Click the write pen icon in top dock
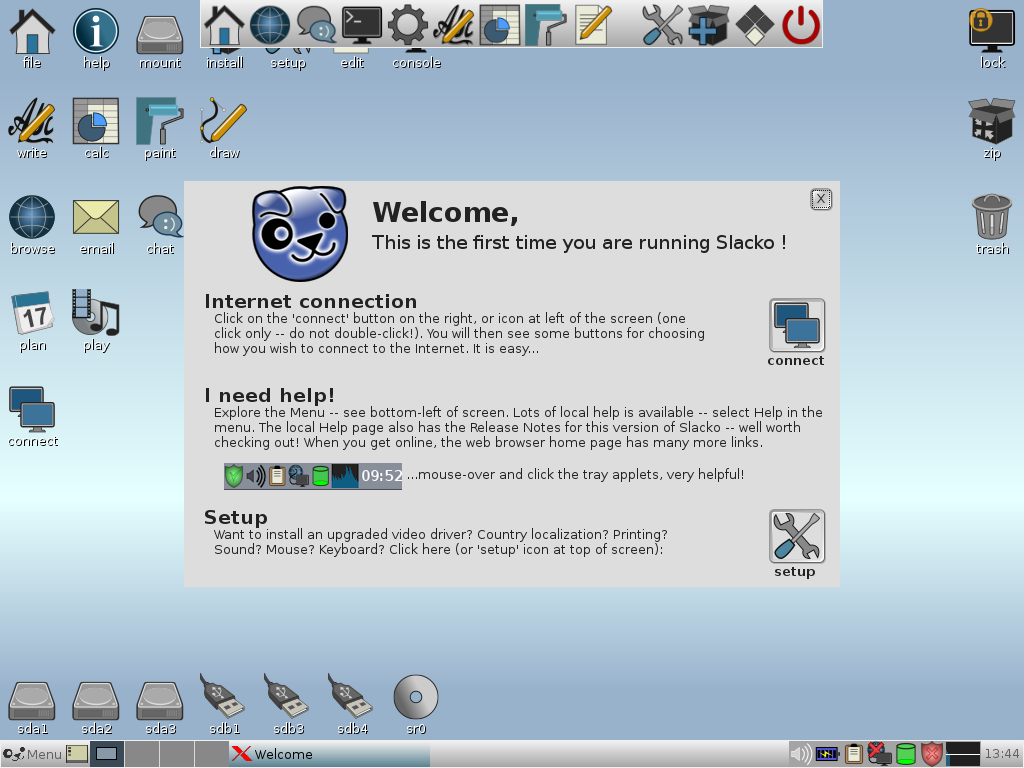Screen dimensions: 1024x768 pyautogui.click(x=454, y=25)
